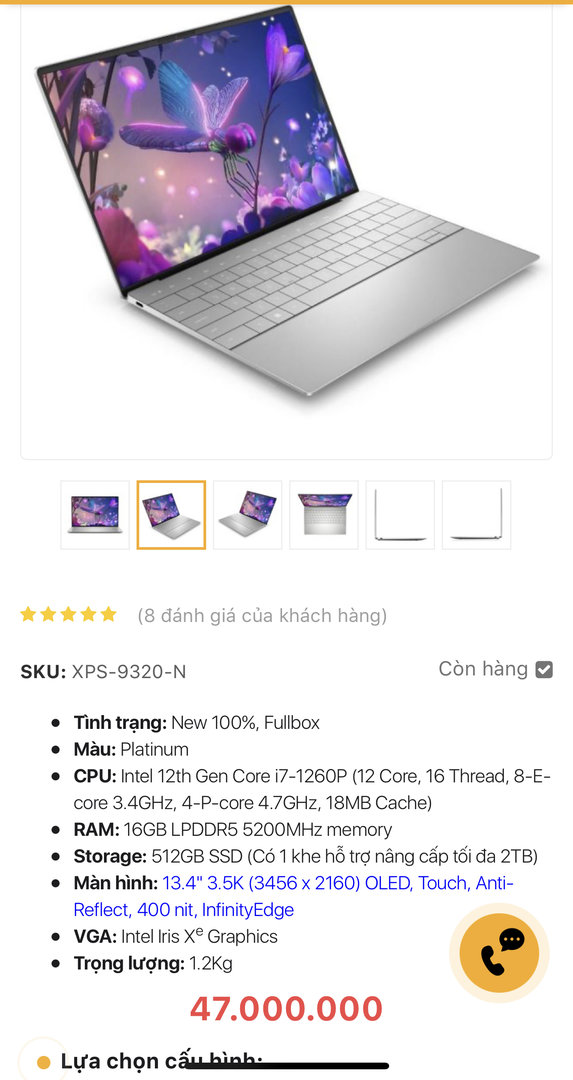Tap the Lựa chọn cấu hình section heading

pos(162,1062)
